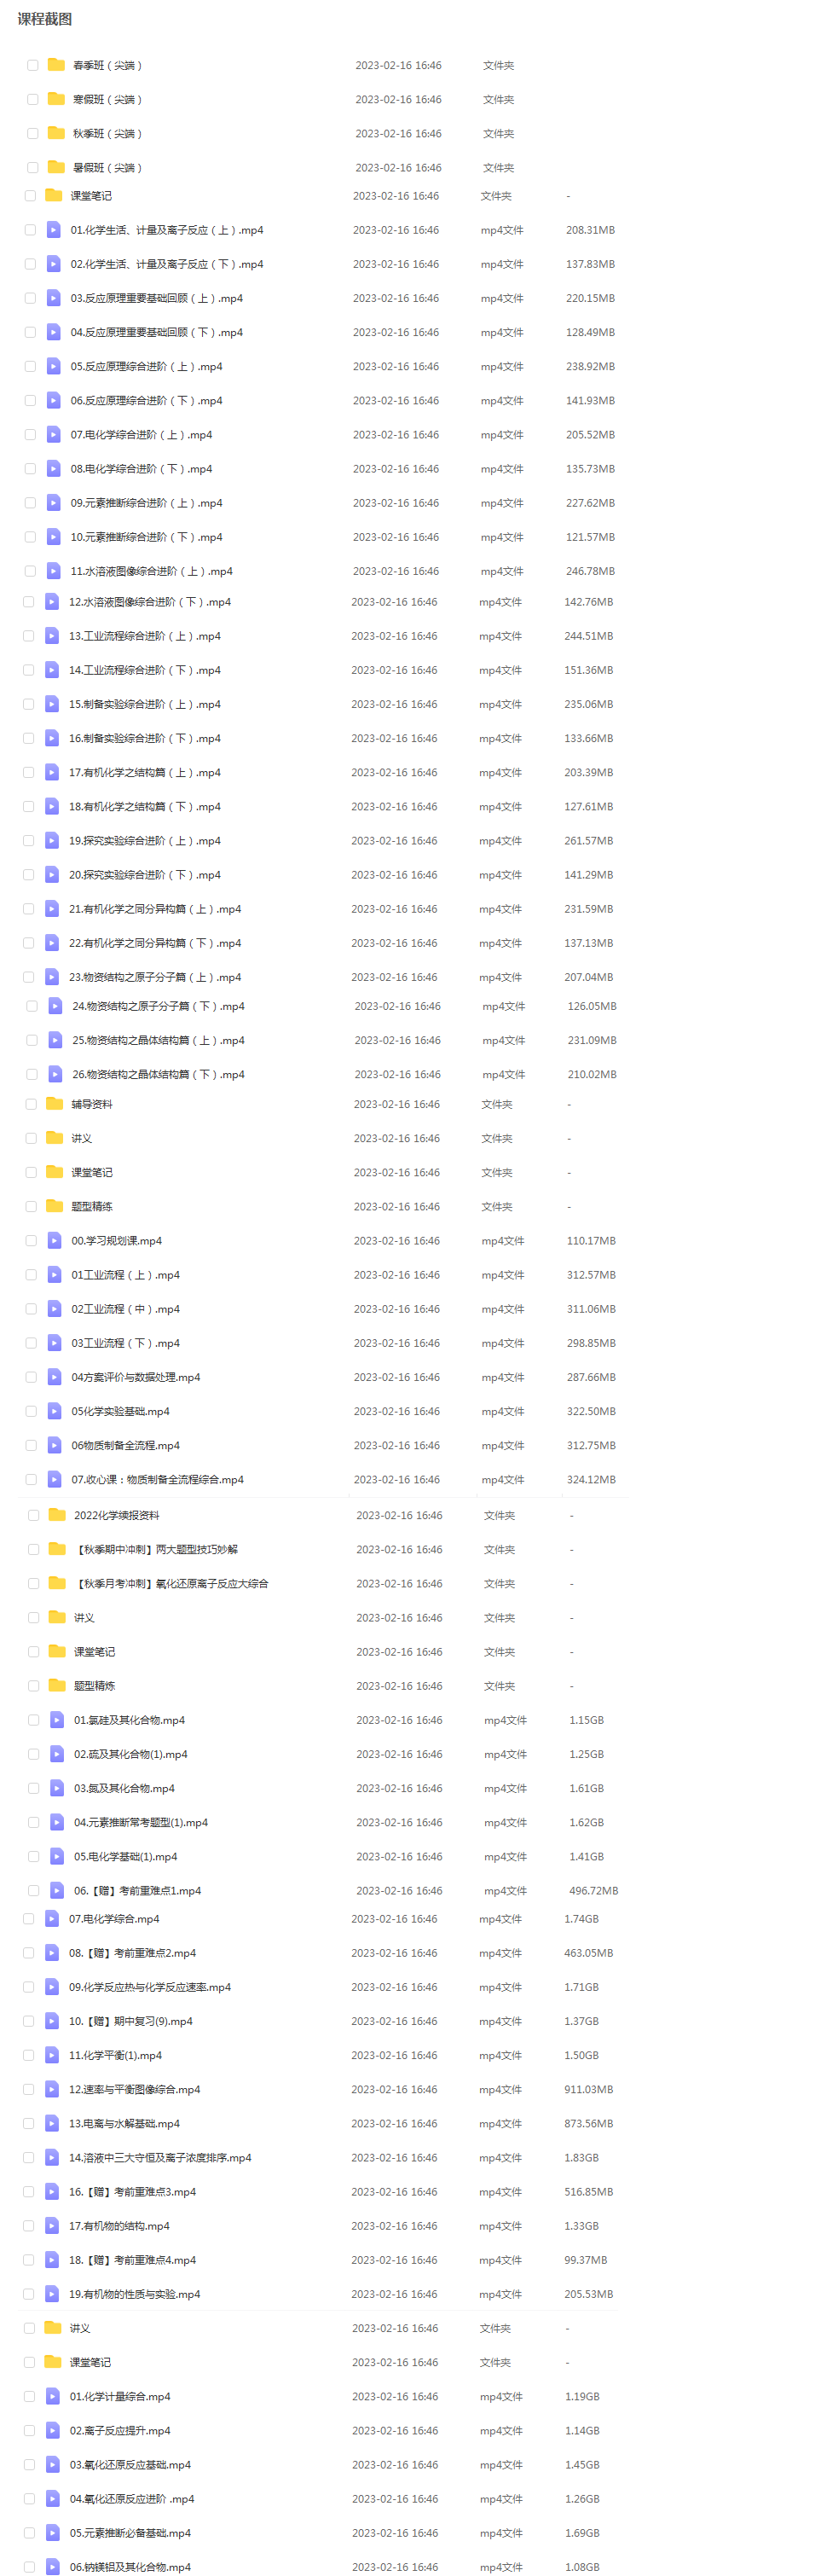Open file 01.化学生活、计量及离子反应（上）.mp4
821x2576 pixels.
pos(167,230)
